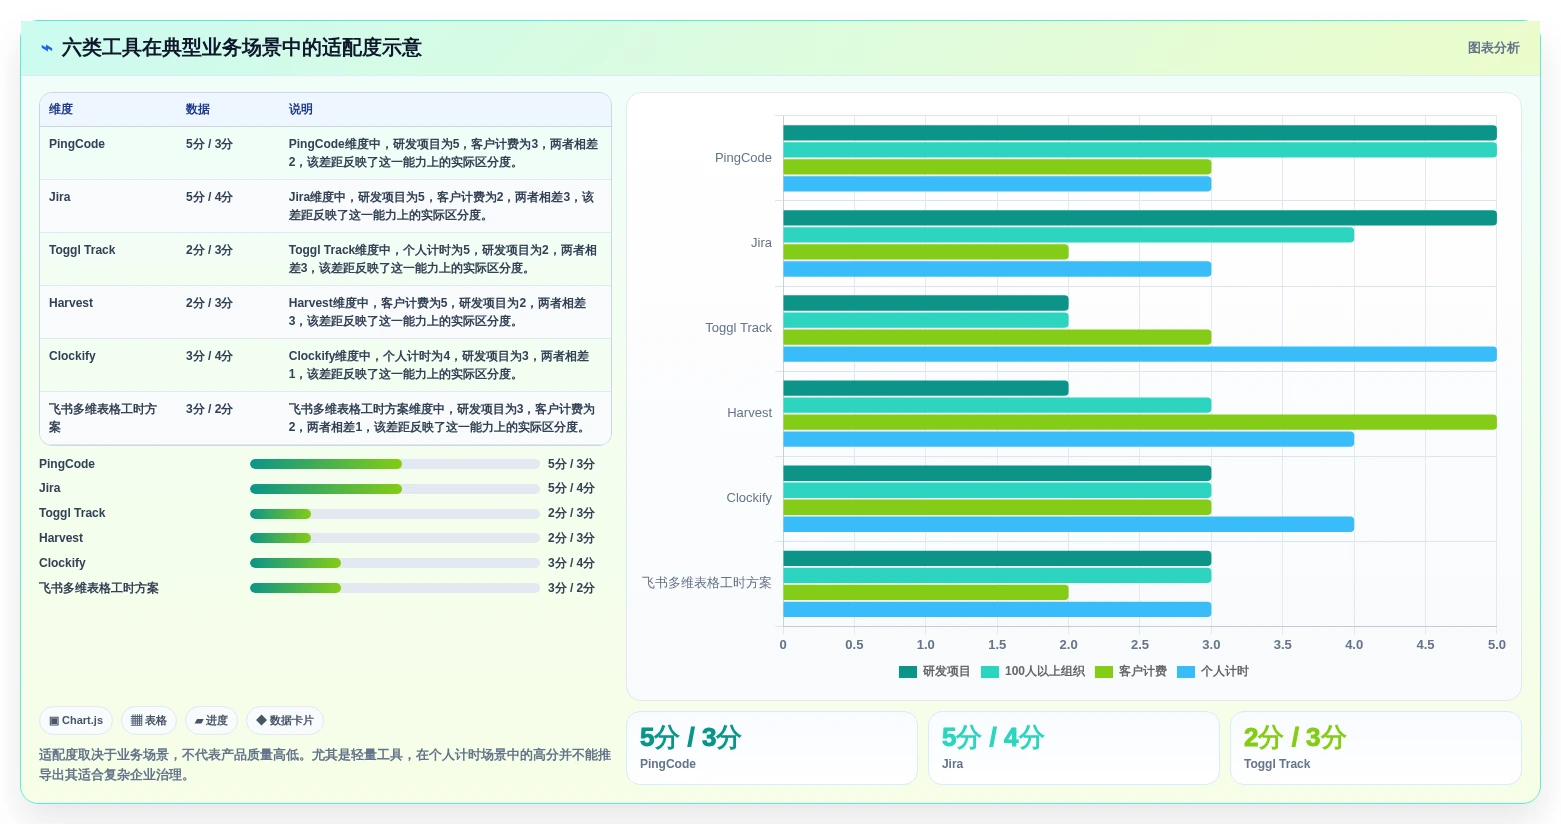Click the 2.5 x-axis tick label
Screen dimensions: 1561x824
tap(1140, 645)
